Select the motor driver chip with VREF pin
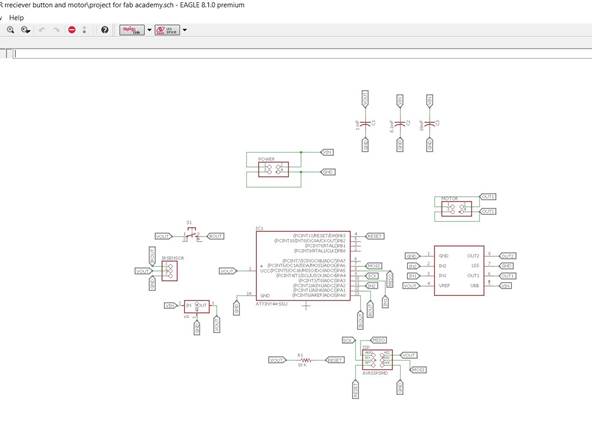Viewport: 592px width, 426px height. pyautogui.click(x=459, y=270)
